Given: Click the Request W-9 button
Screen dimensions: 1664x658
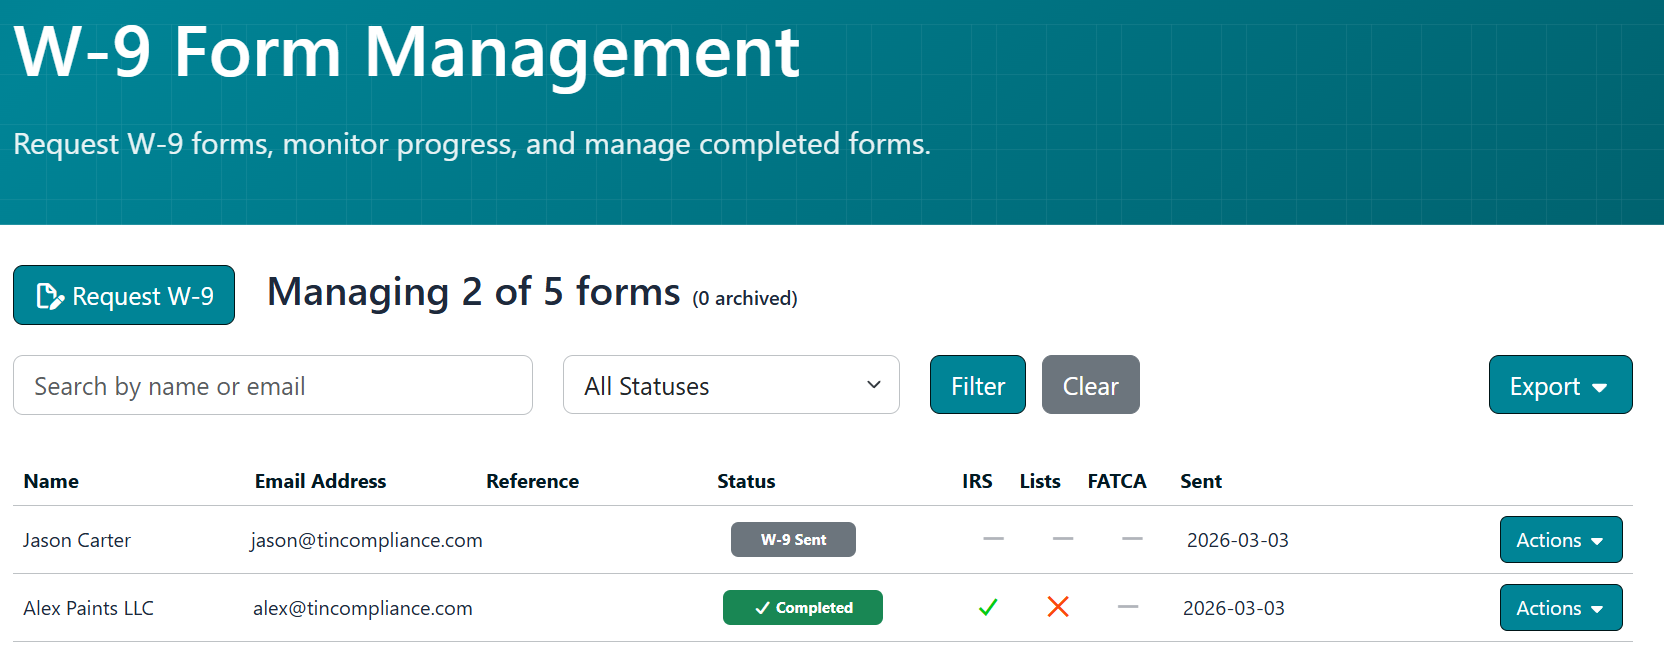Looking at the screenshot, I should [x=124, y=295].
